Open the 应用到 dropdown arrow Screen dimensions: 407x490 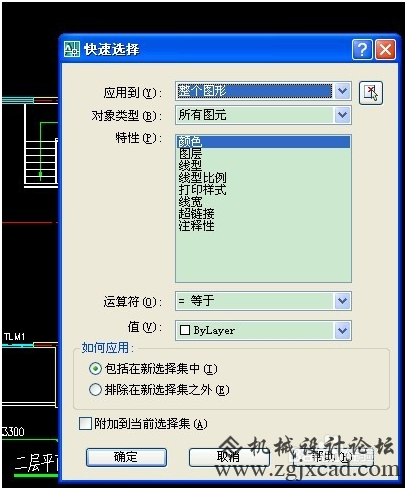coord(342,91)
